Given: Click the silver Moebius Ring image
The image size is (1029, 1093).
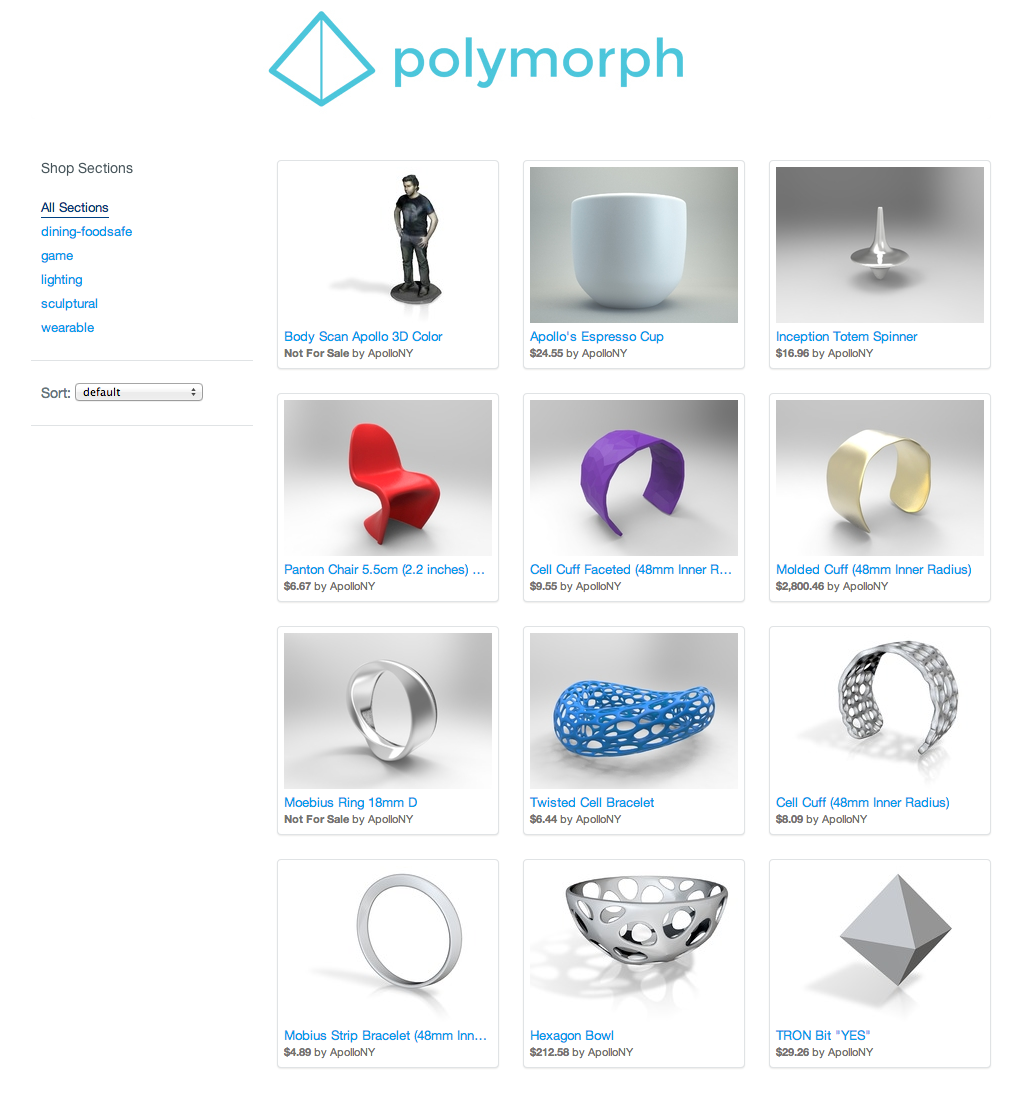Looking at the screenshot, I should point(388,711).
